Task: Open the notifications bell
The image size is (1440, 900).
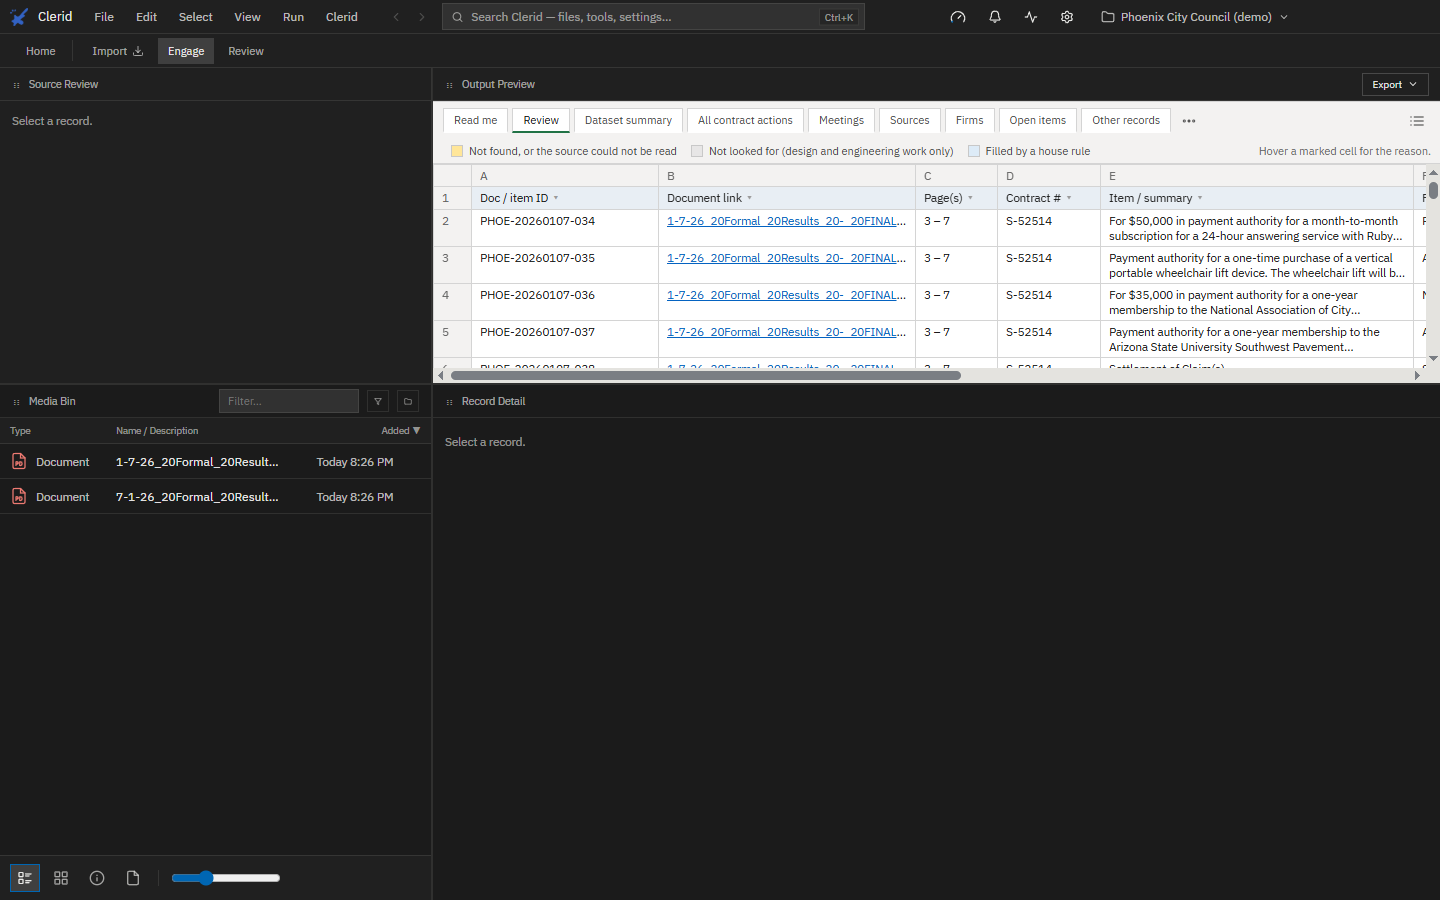Action: (995, 17)
